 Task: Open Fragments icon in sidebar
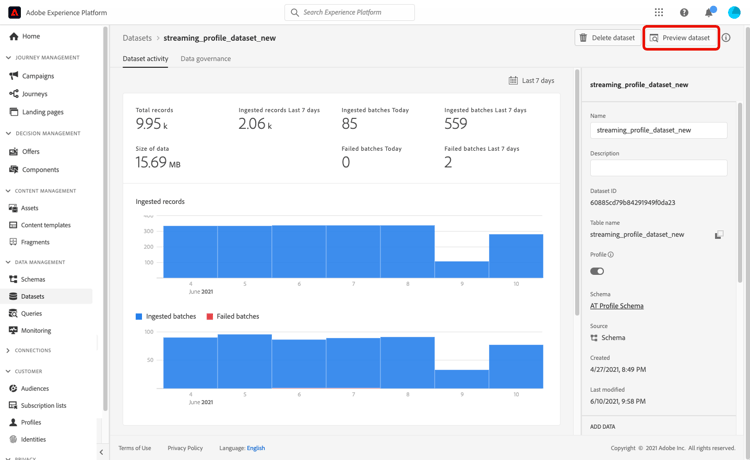(x=13, y=242)
